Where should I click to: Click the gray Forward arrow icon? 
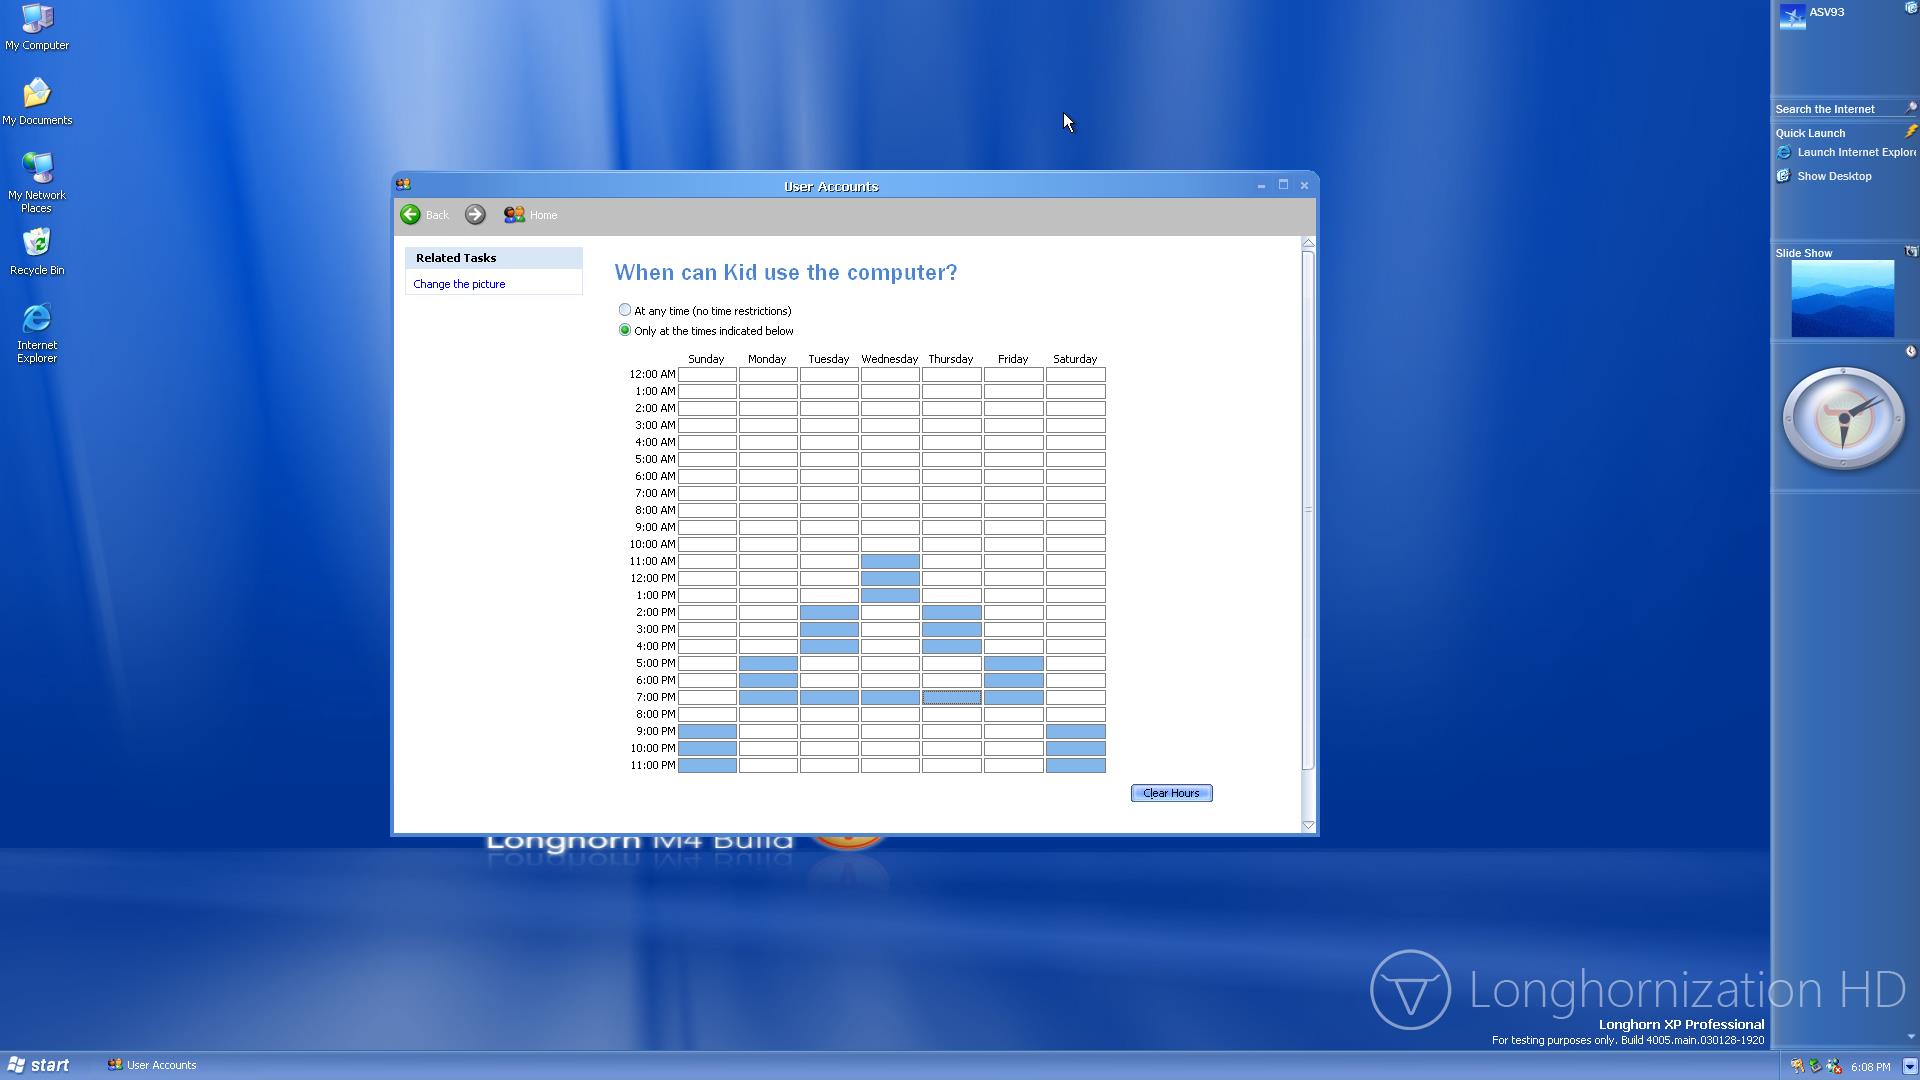tap(475, 214)
